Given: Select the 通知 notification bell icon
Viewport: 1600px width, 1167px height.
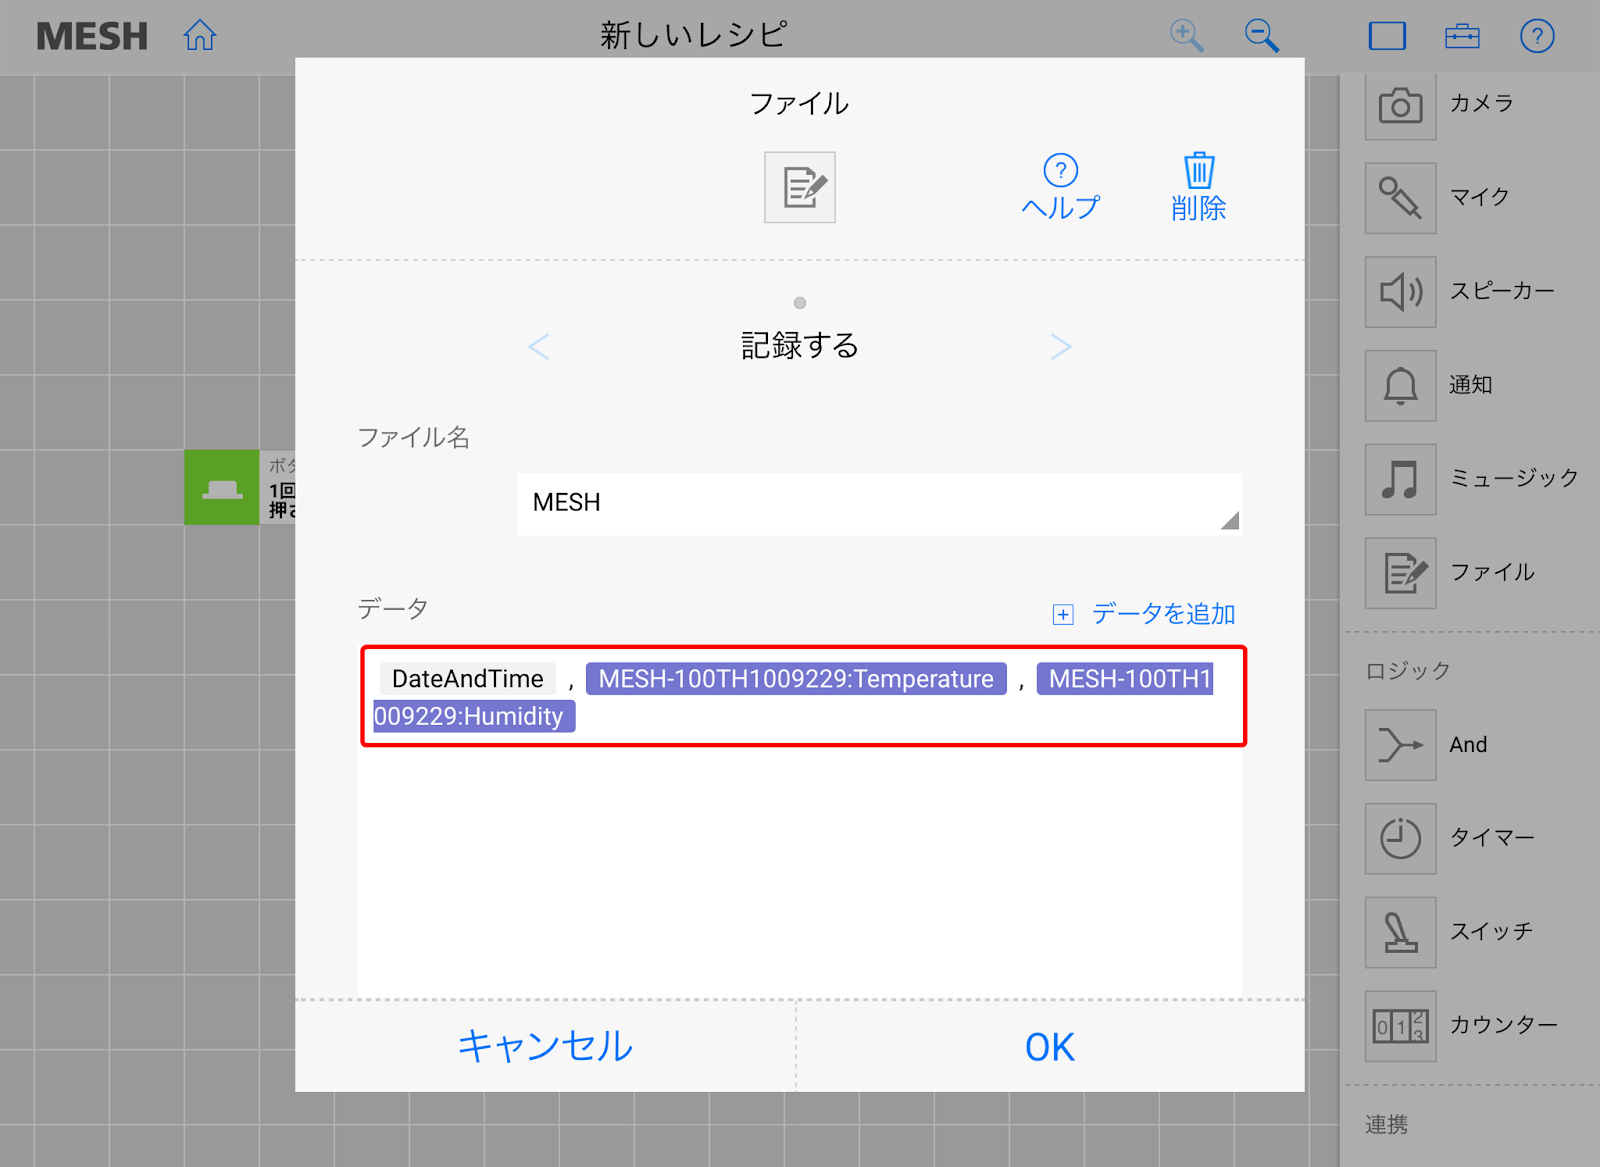Looking at the screenshot, I should (x=1400, y=386).
